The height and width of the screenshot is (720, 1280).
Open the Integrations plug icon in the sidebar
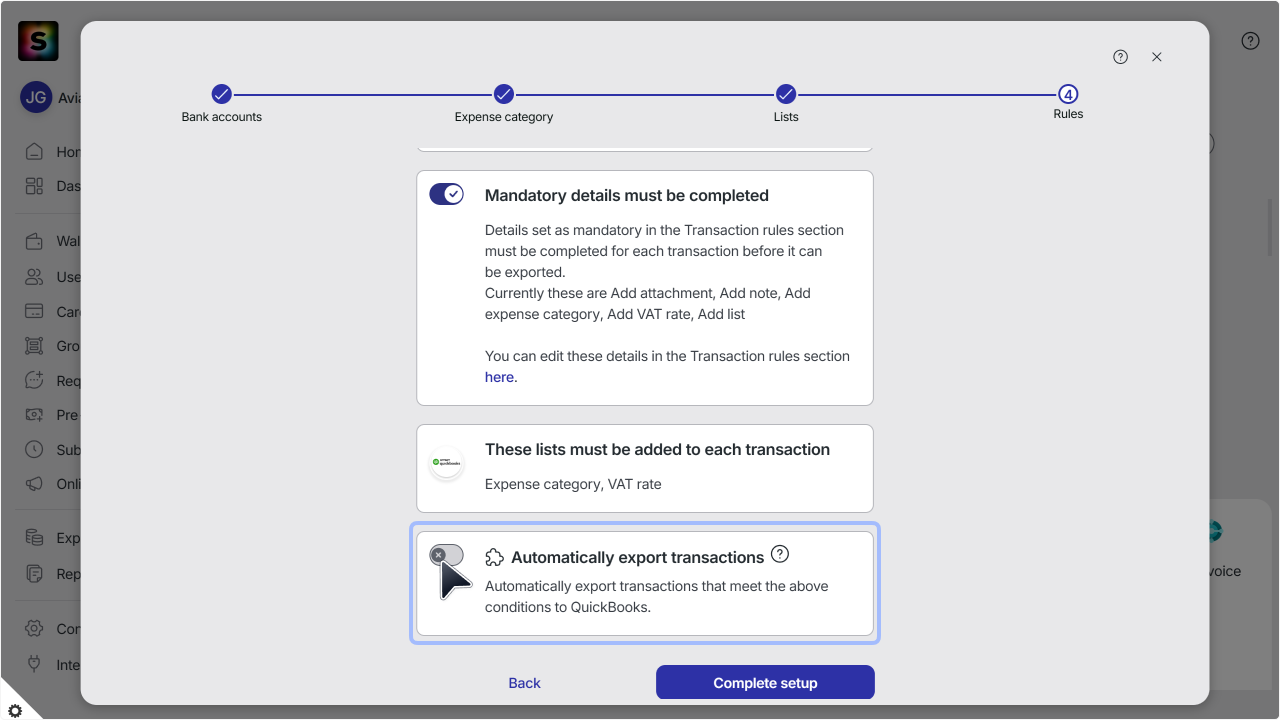click(35, 664)
